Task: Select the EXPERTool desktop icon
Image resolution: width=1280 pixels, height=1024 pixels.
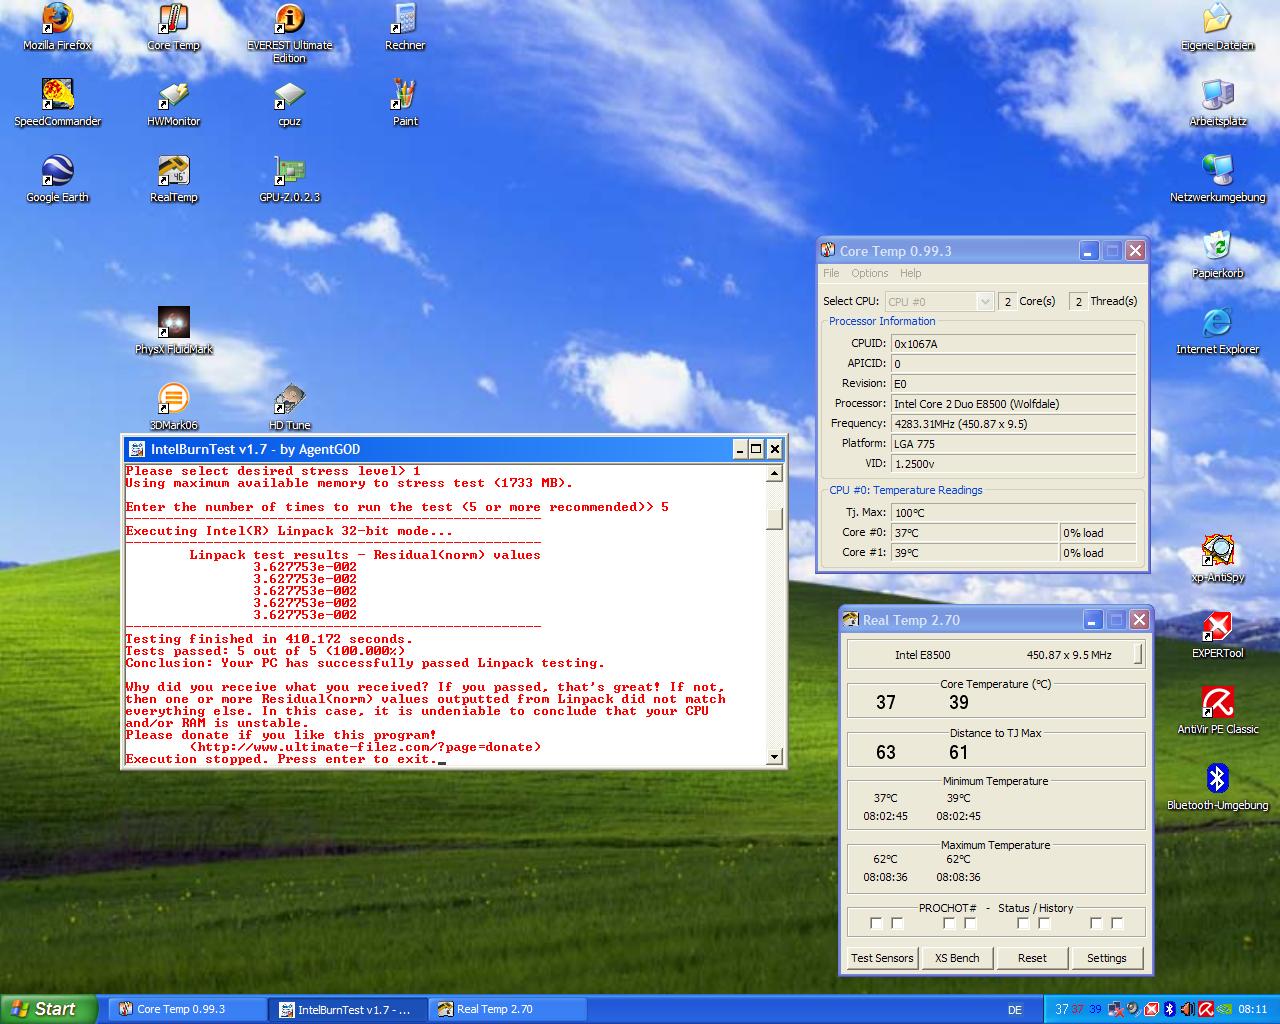Action: 1217,635
